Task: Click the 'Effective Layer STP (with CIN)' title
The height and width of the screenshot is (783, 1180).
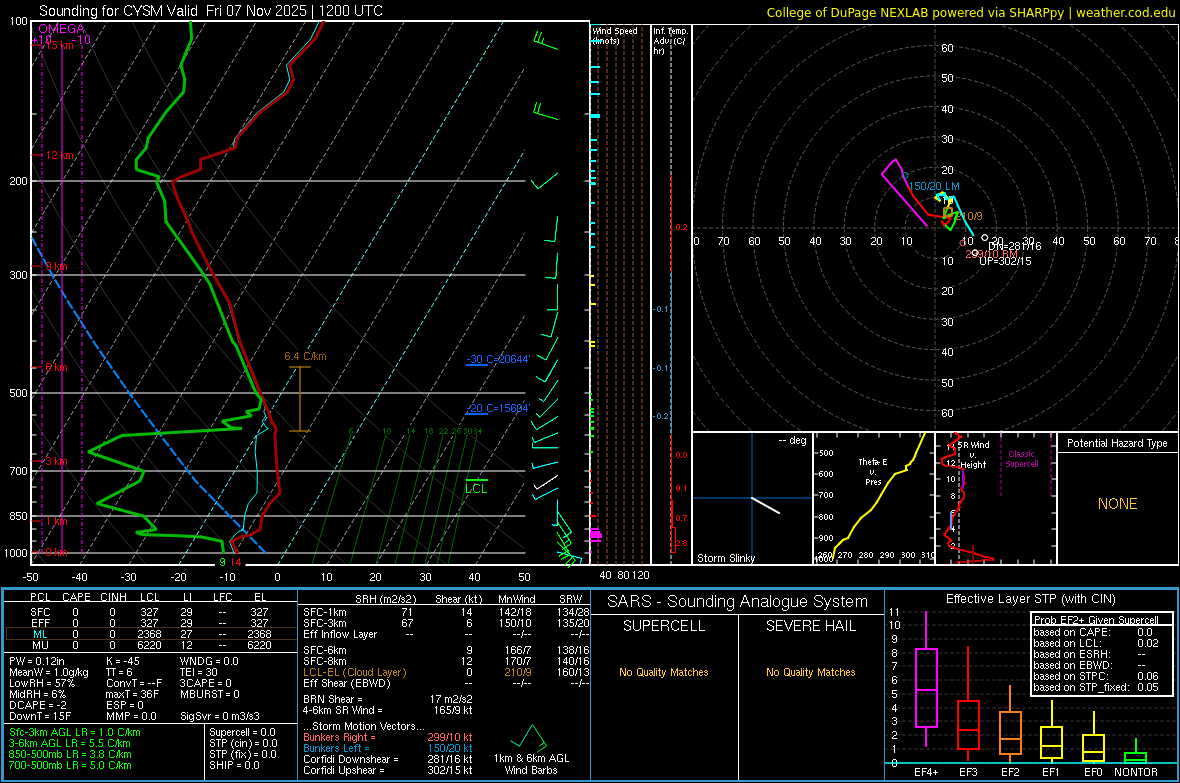Action: coord(1030,599)
